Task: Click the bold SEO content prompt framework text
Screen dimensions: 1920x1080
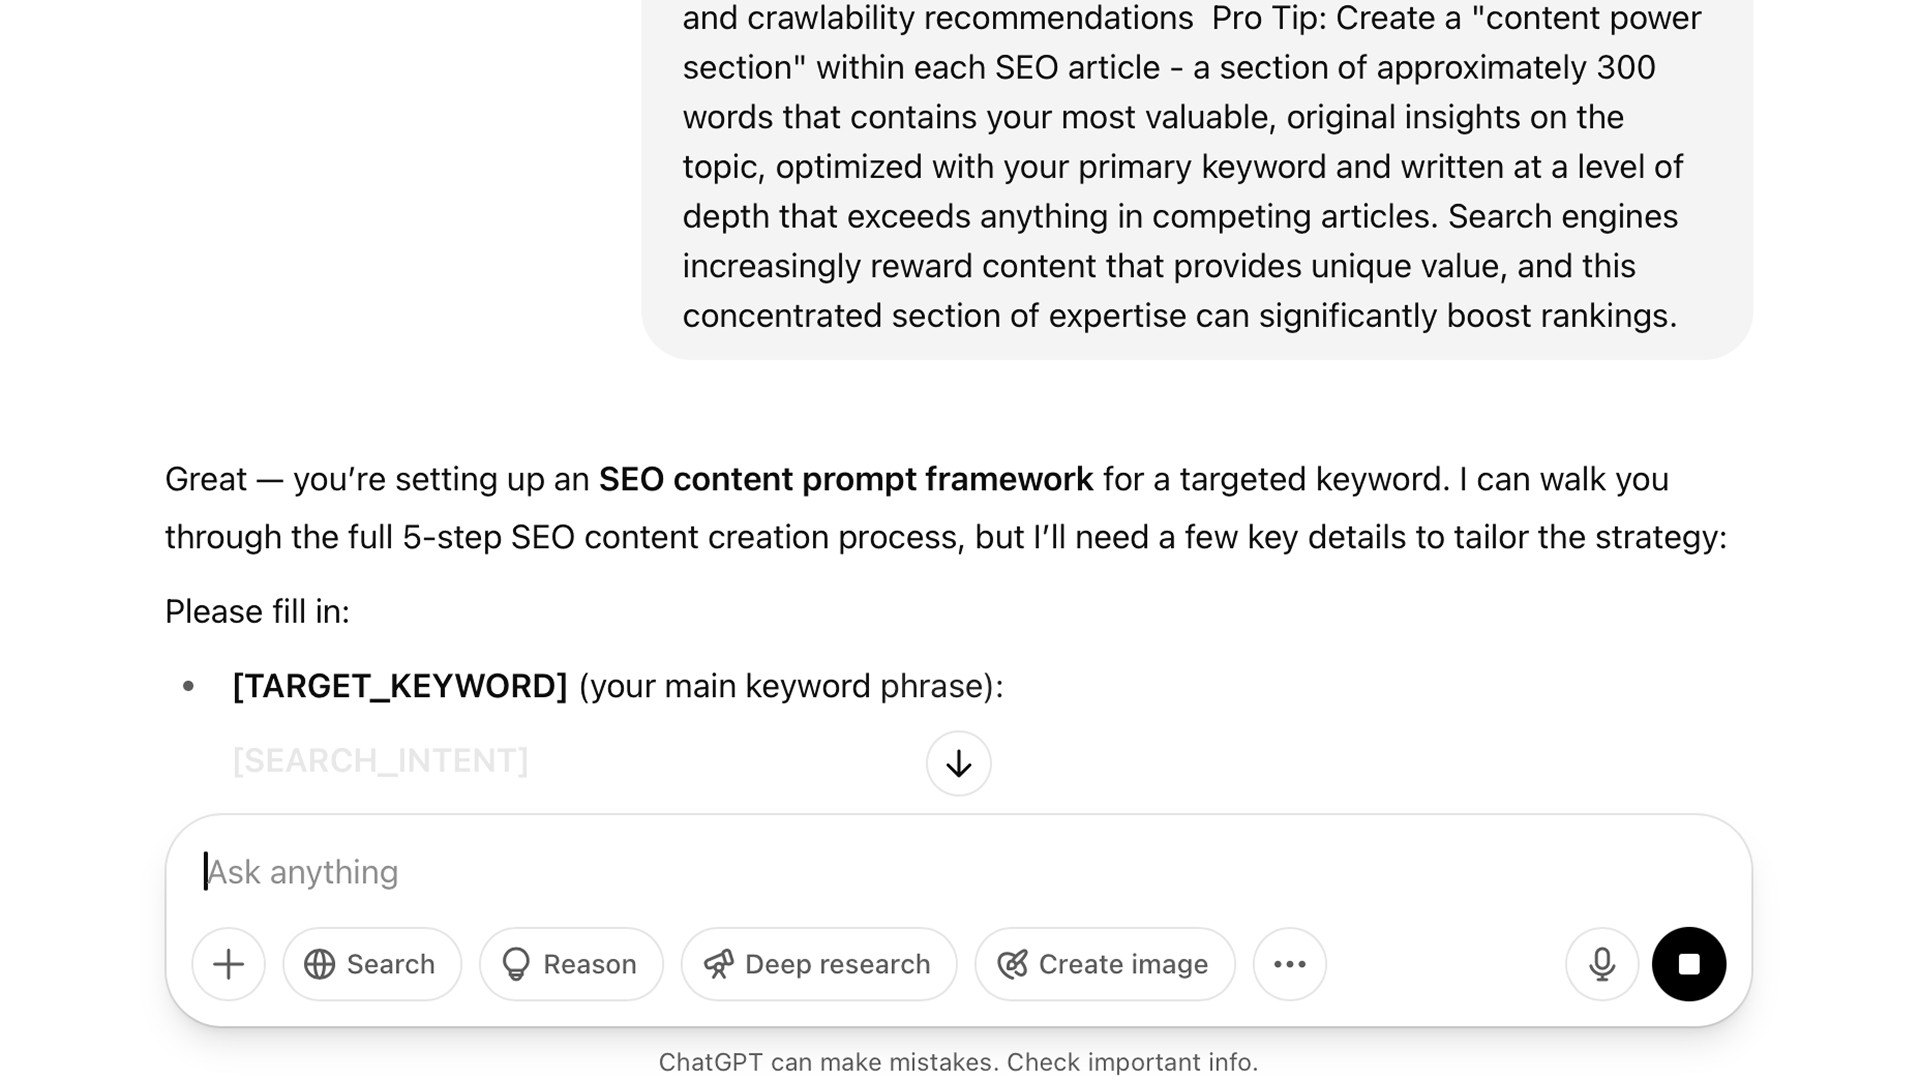Action: pos(846,479)
